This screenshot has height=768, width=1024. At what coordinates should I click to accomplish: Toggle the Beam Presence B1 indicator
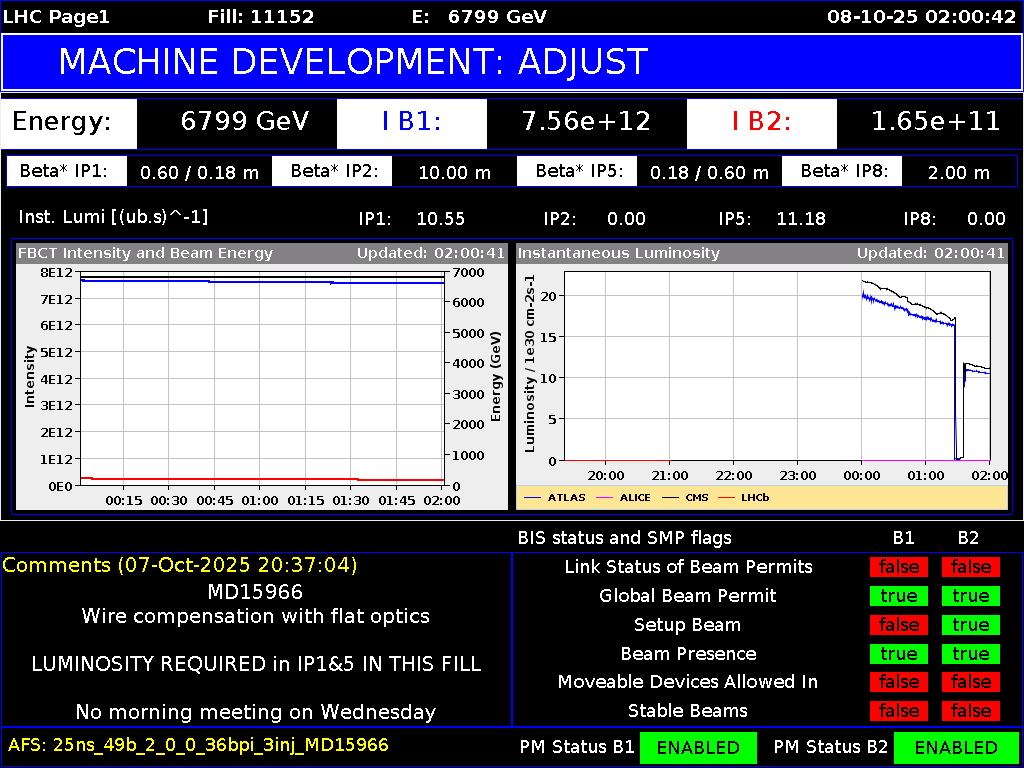point(898,654)
